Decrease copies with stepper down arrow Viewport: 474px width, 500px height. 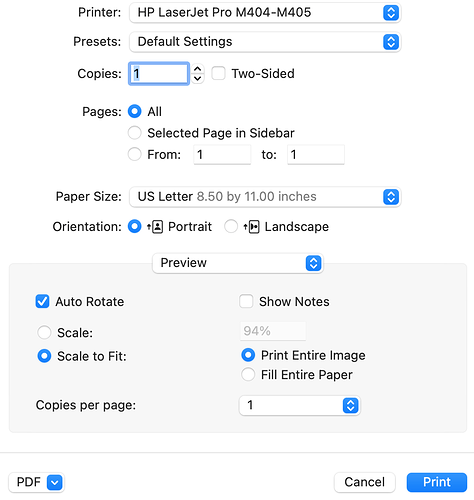[x=198, y=79]
